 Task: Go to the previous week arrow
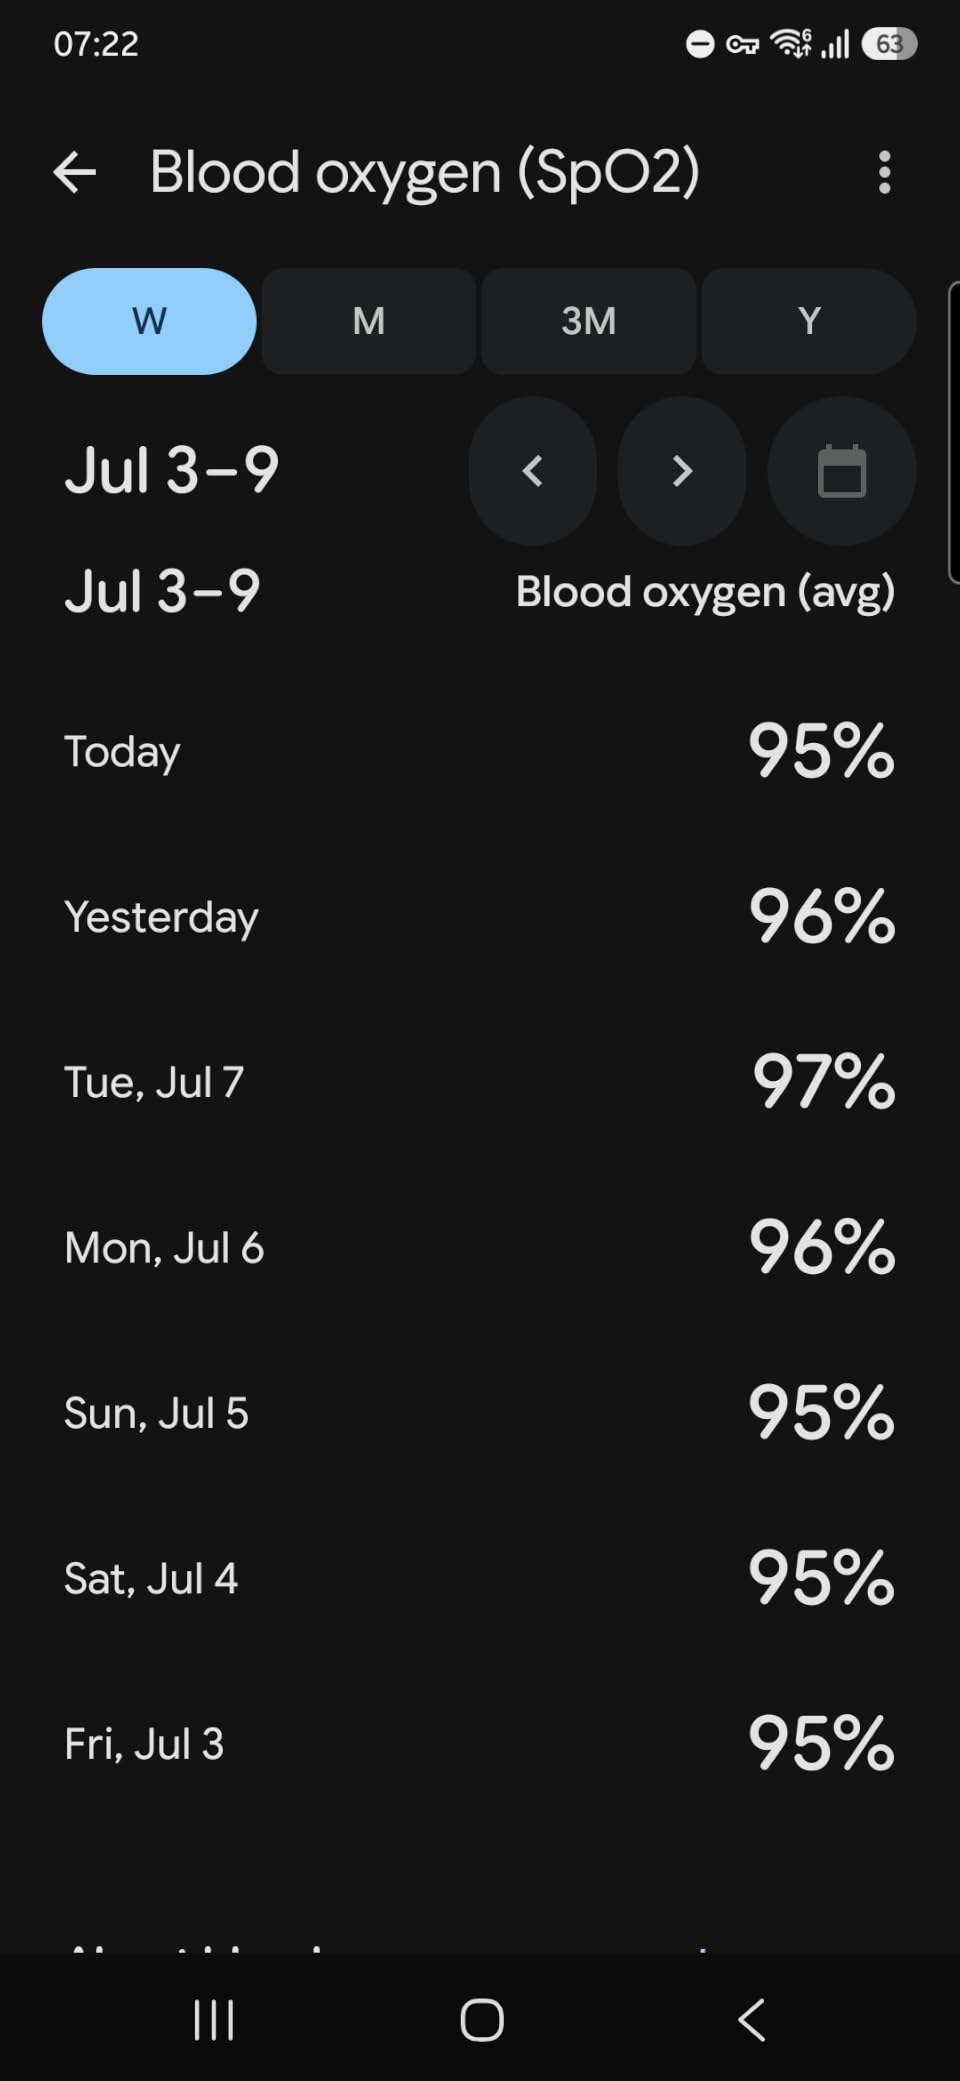(533, 471)
